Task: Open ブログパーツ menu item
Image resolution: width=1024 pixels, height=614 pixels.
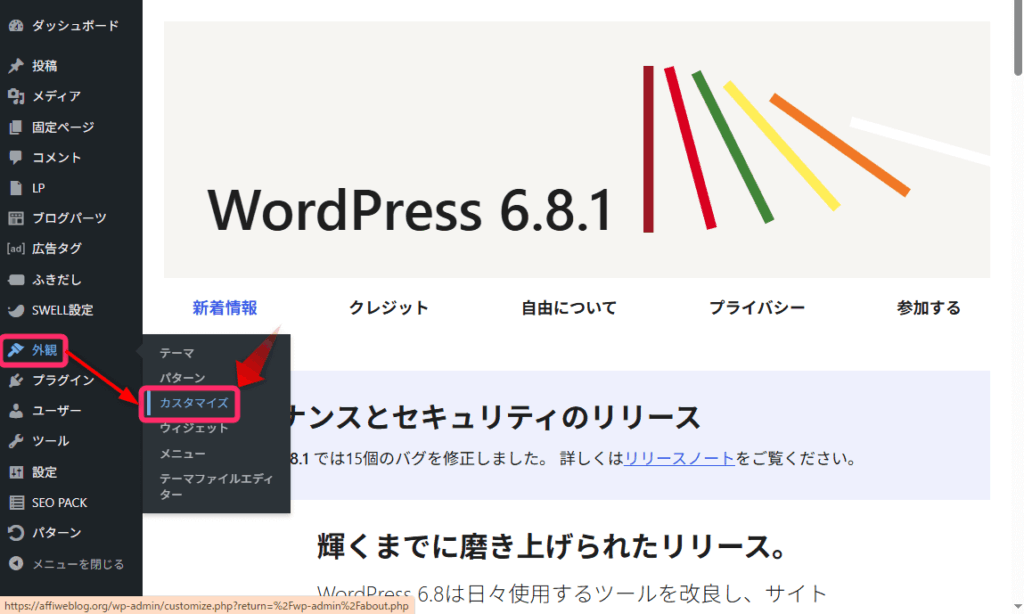Action: click(71, 218)
